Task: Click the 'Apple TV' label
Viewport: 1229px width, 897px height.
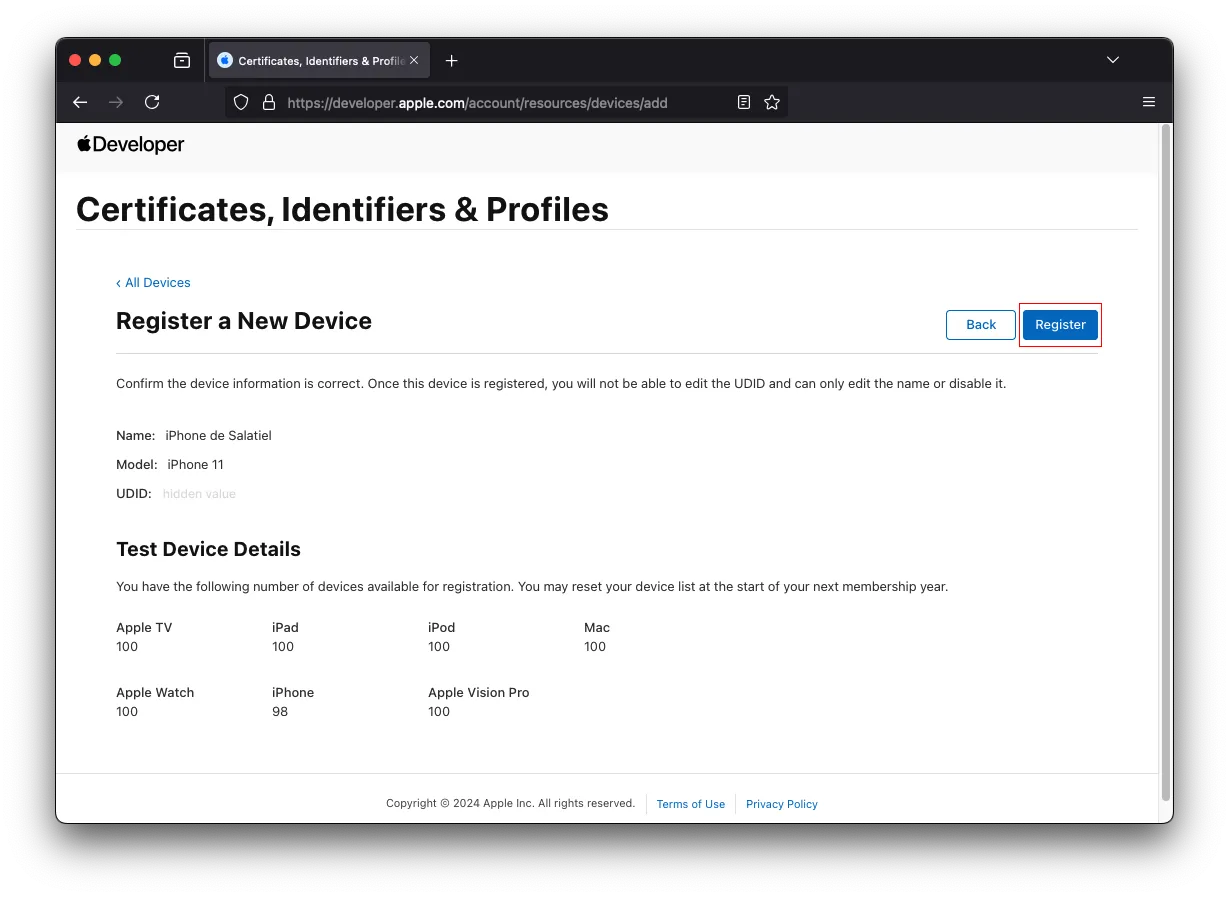Action: (144, 627)
